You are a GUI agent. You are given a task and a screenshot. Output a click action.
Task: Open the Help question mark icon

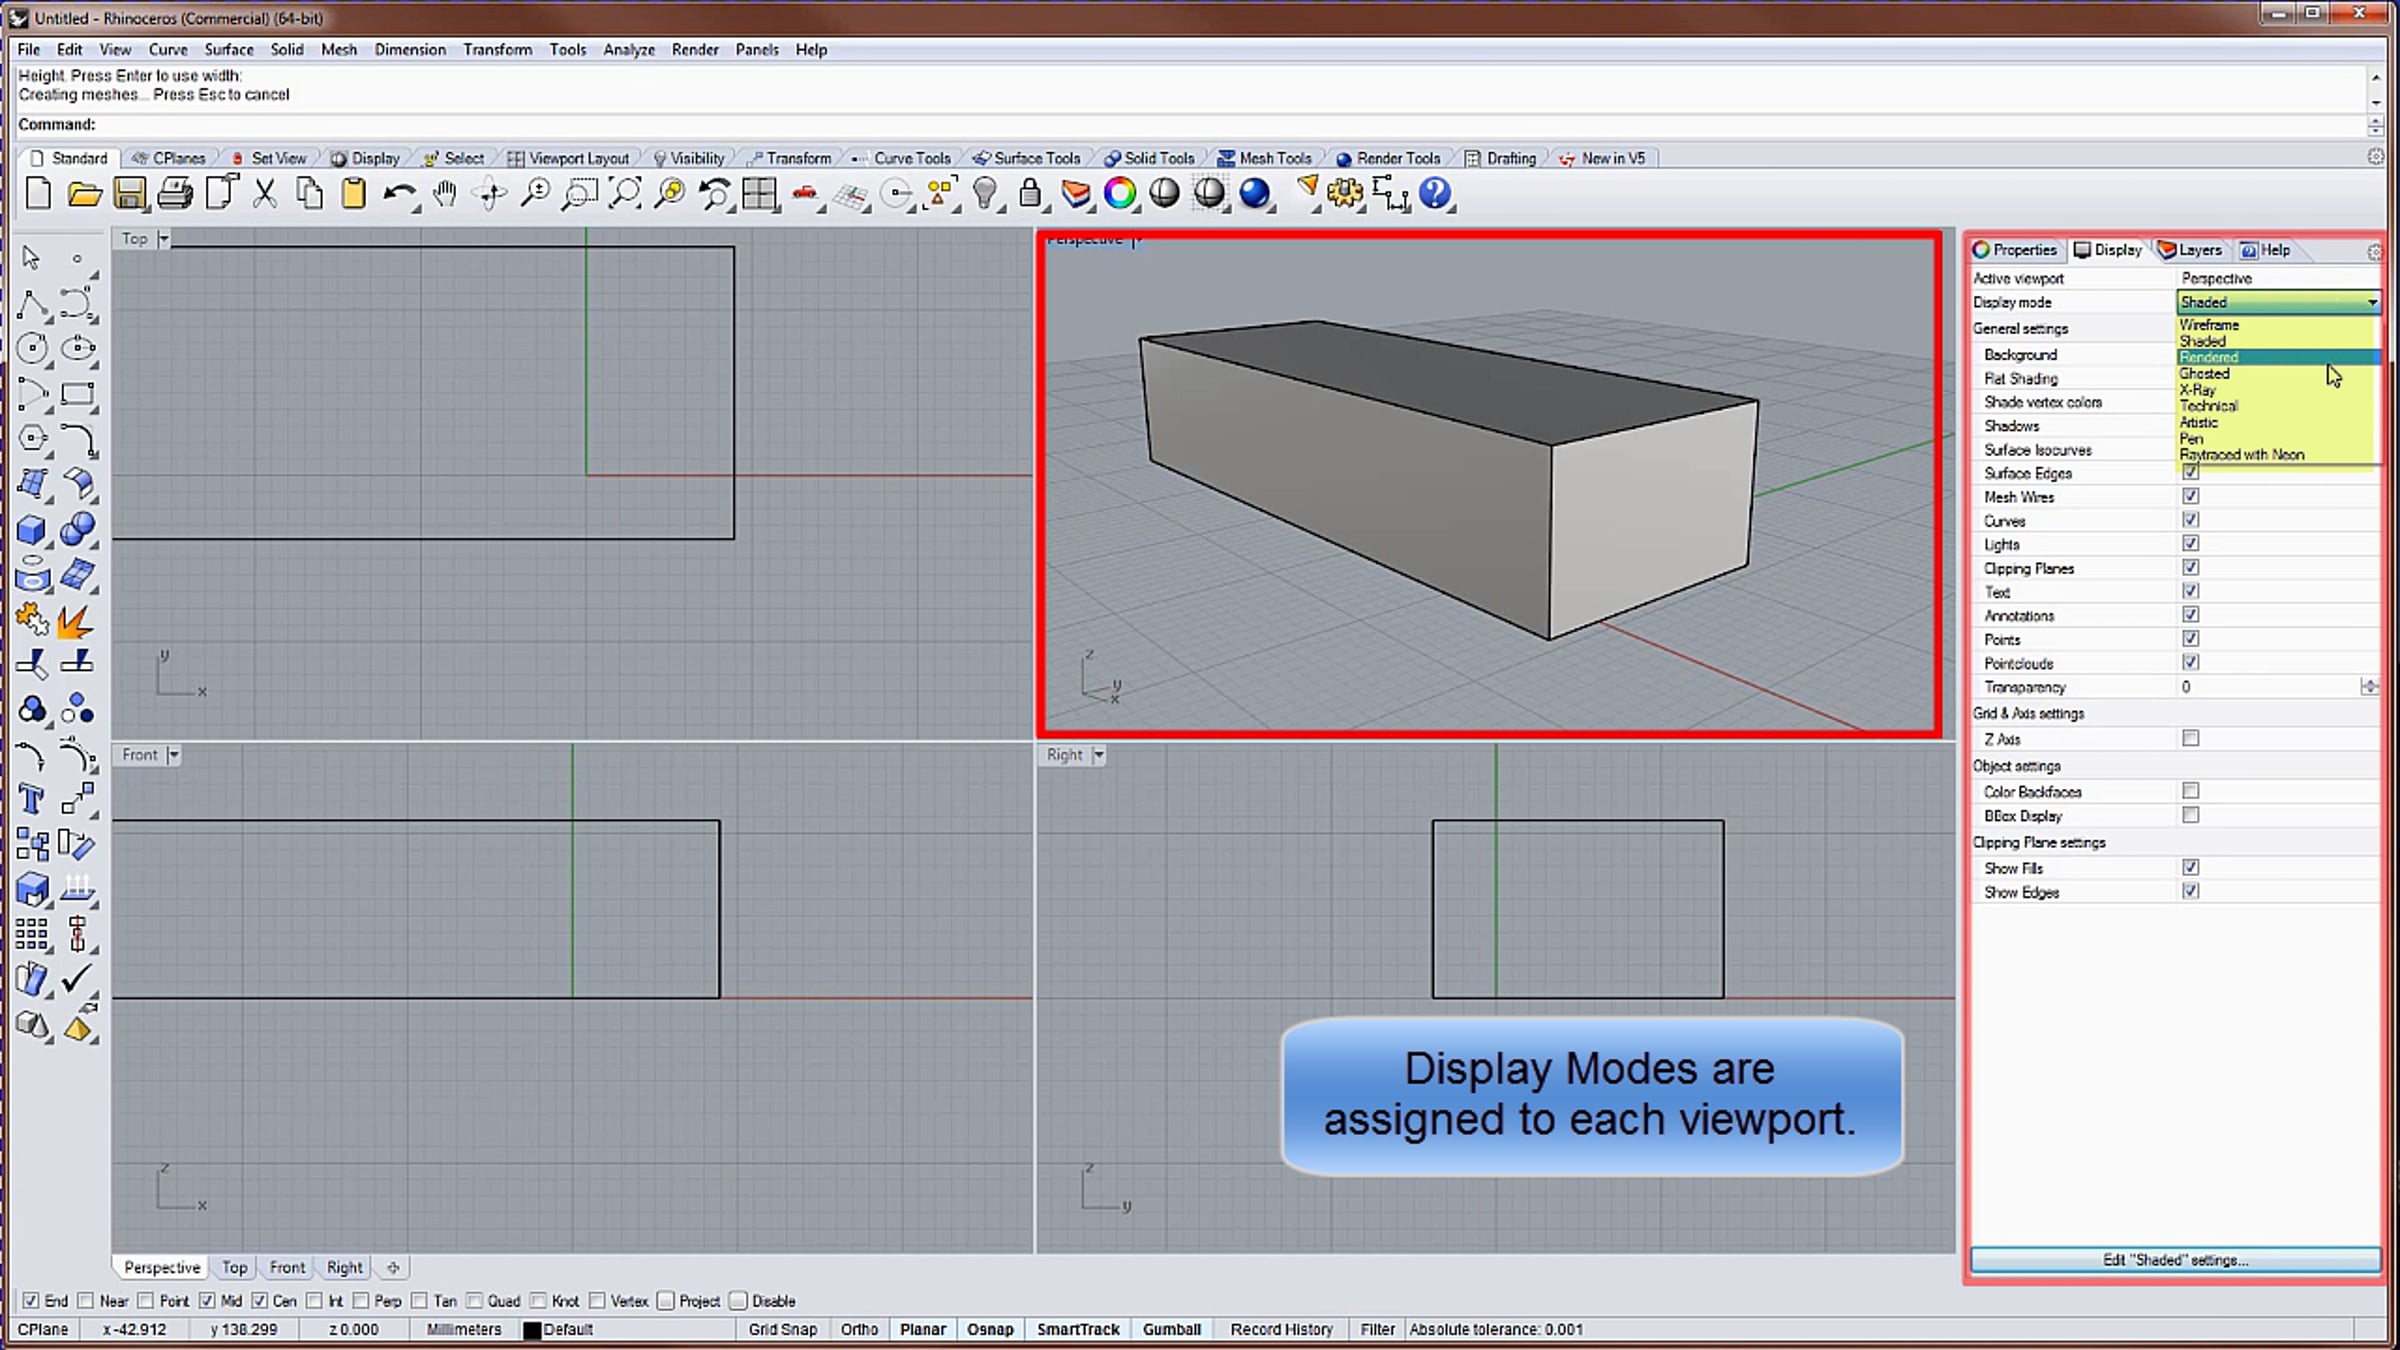pyautogui.click(x=1435, y=194)
